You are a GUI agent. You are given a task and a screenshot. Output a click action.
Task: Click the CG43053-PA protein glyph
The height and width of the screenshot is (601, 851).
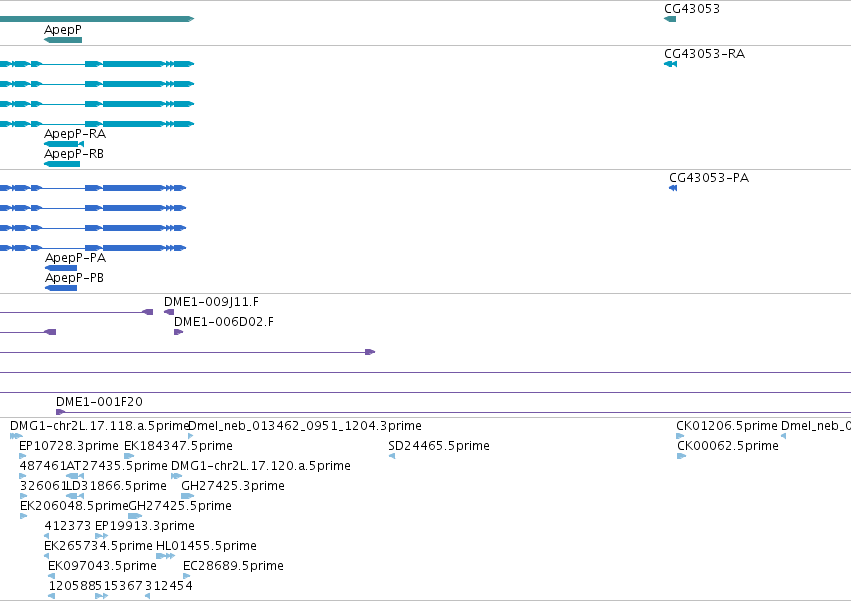[673, 188]
